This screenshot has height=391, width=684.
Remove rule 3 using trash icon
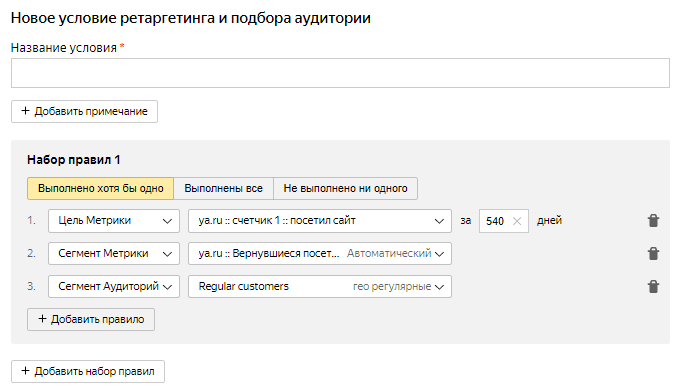pyautogui.click(x=653, y=286)
